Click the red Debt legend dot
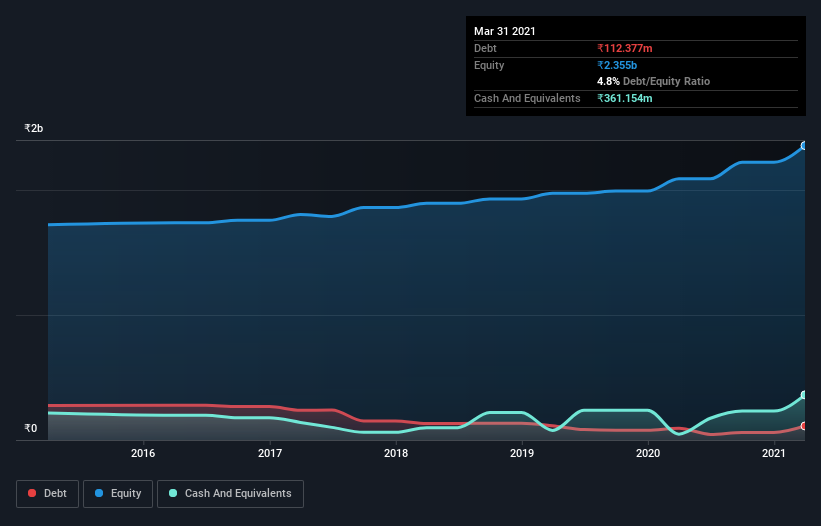This screenshot has height=526, width=821. (32, 493)
